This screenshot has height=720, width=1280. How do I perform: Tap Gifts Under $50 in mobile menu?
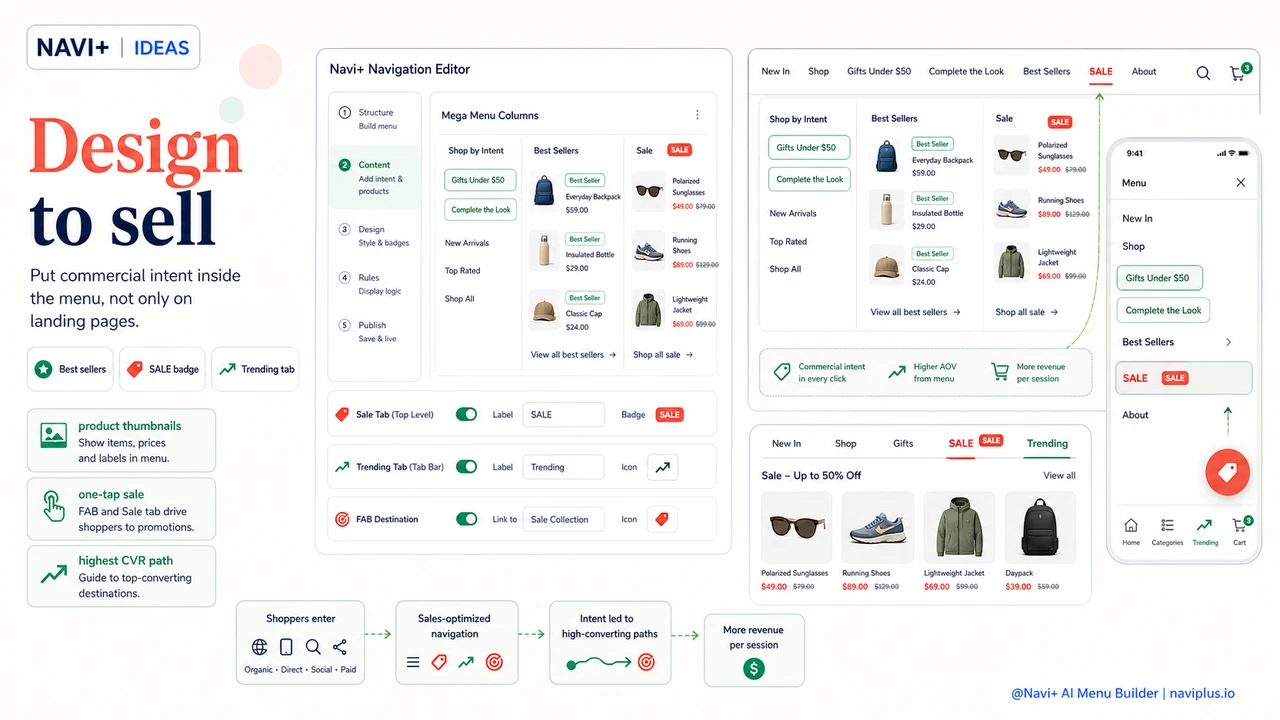[1158, 278]
